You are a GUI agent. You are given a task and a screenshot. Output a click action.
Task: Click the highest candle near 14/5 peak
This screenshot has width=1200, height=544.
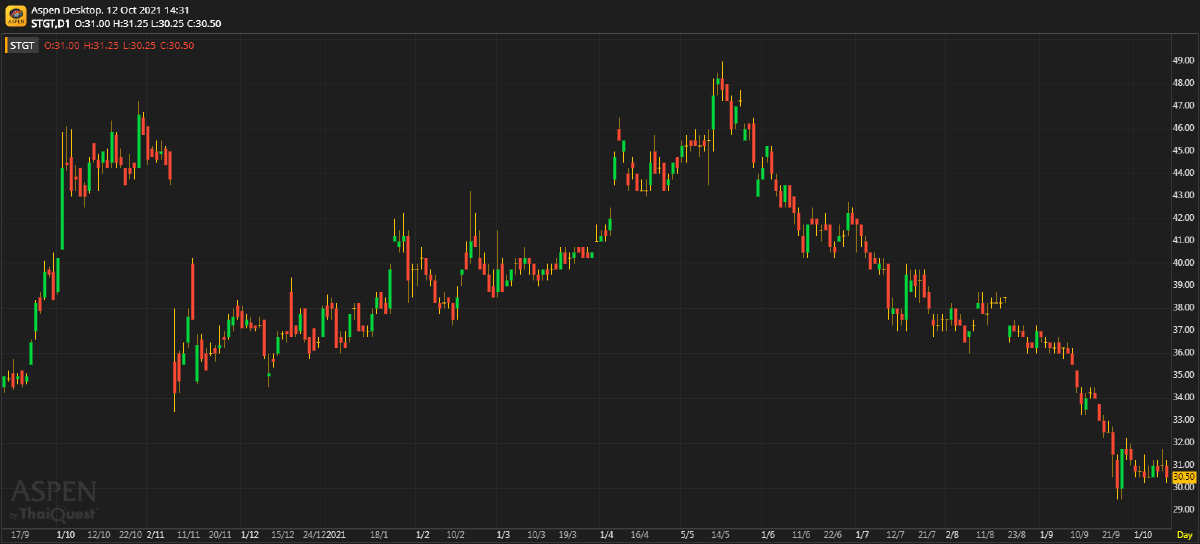point(722,87)
